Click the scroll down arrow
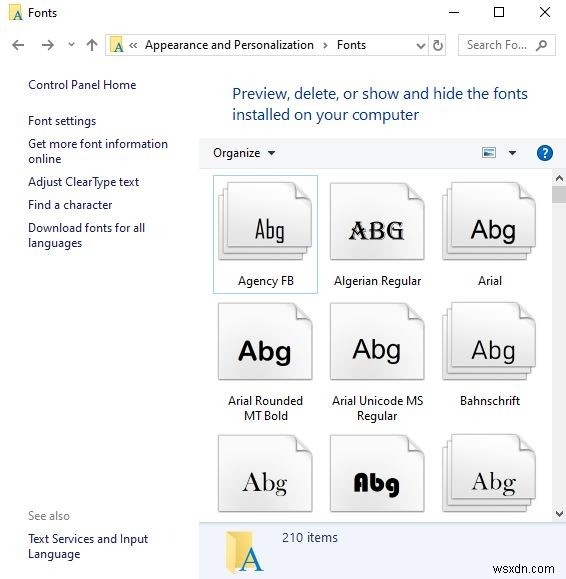The image size is (566, 579). coord(559,514)
